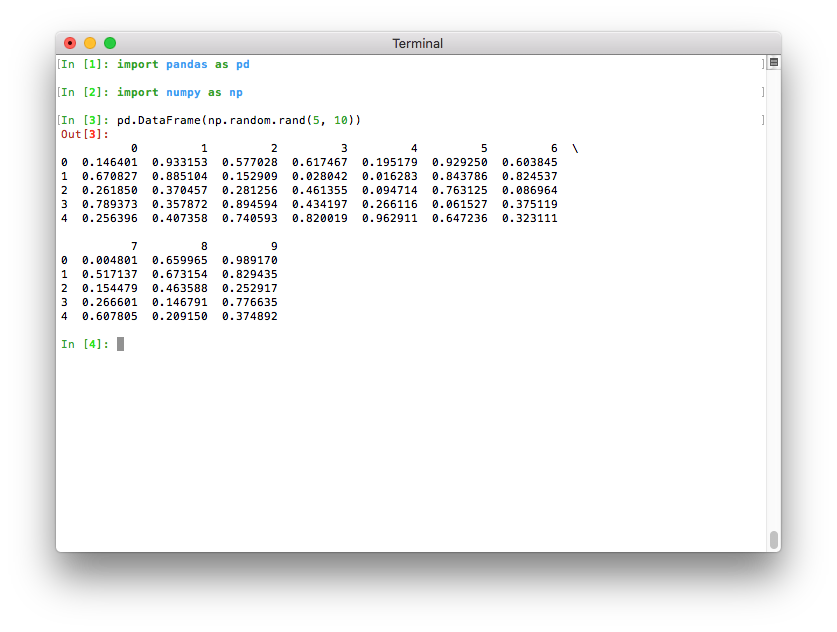Click the block cursor after In [4]
This screenshot has width=837, height=632.
click(120, 344)
